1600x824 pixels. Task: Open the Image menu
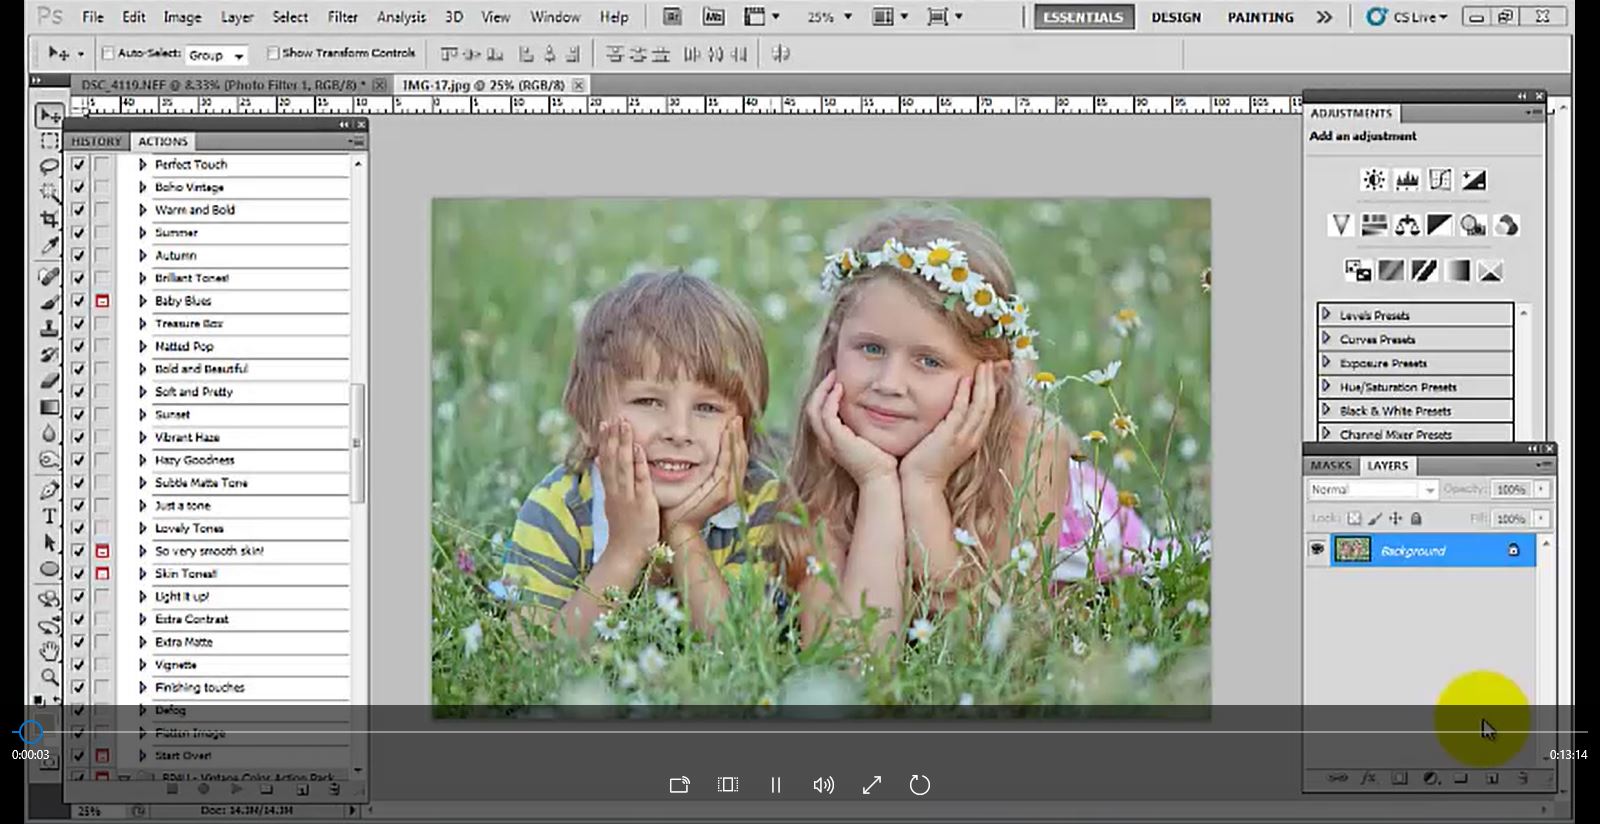(x=182, y=17)
